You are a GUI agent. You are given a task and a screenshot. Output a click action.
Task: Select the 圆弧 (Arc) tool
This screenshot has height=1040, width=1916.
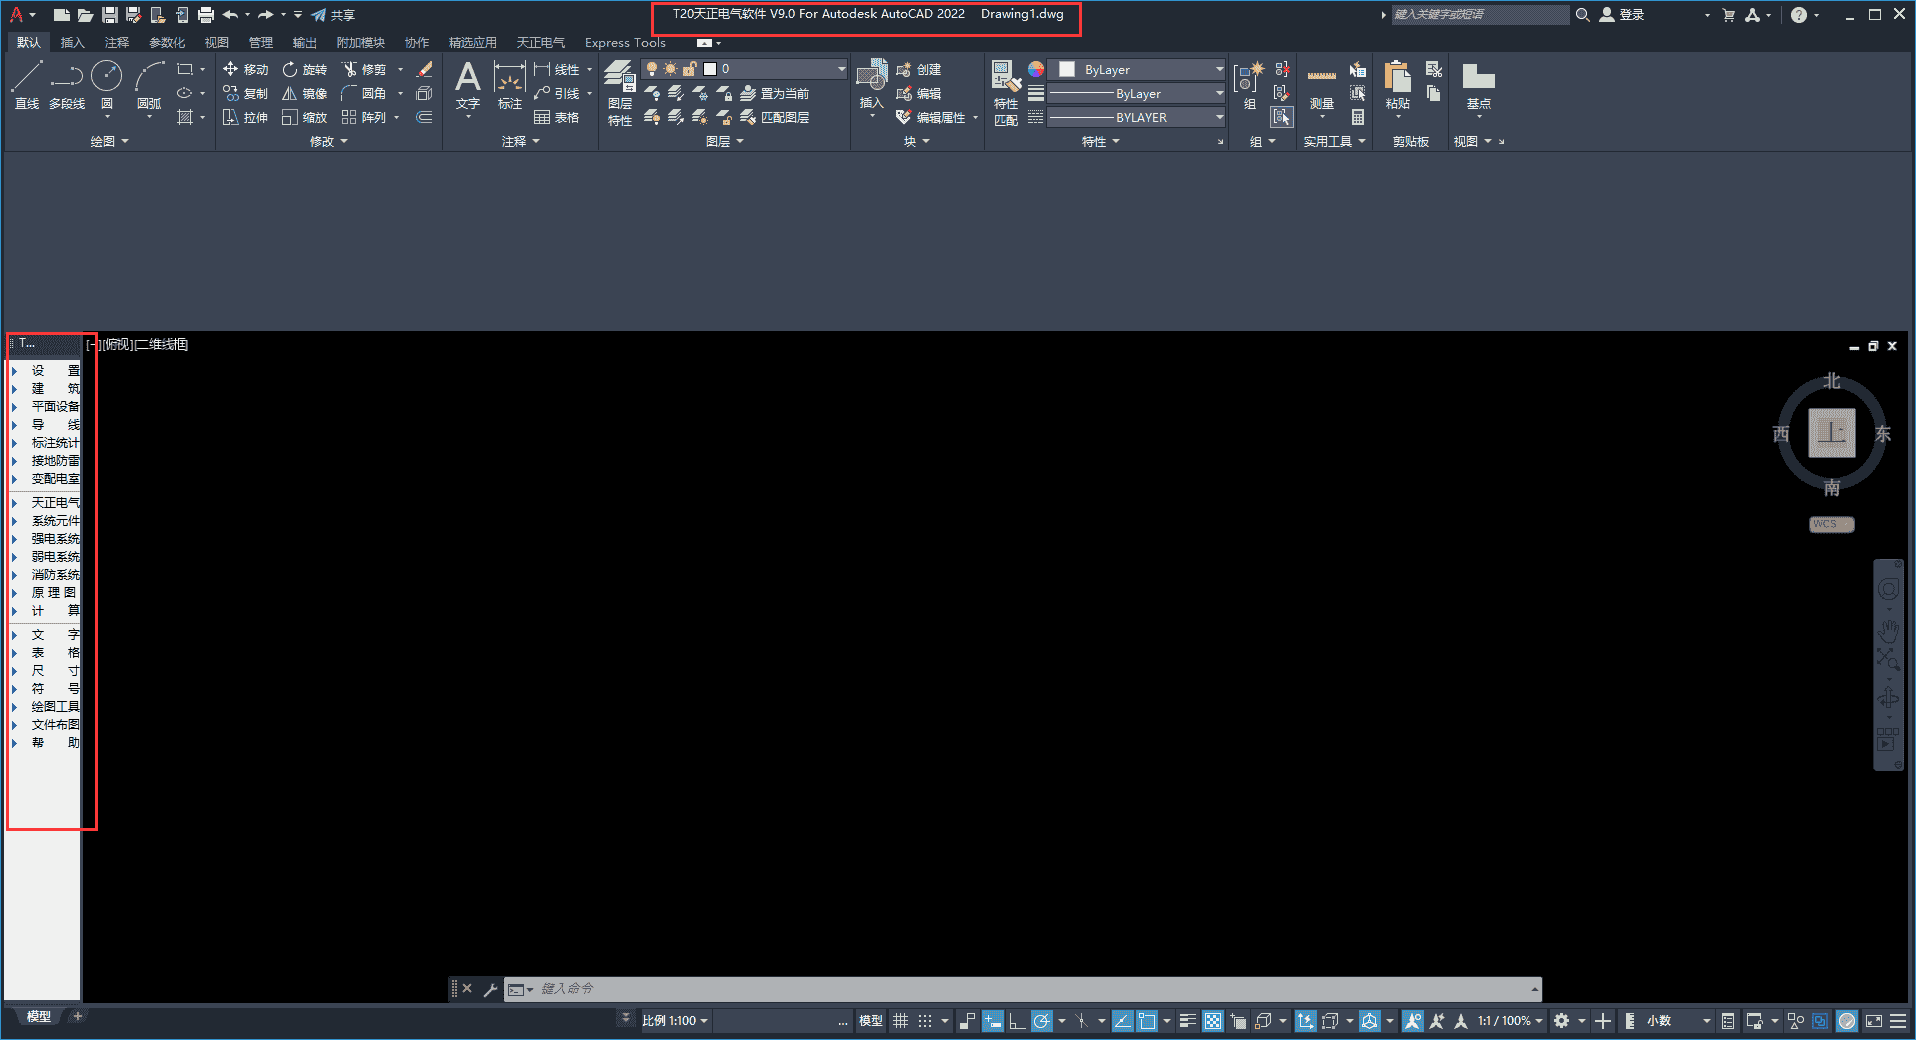tap(149, 86)
